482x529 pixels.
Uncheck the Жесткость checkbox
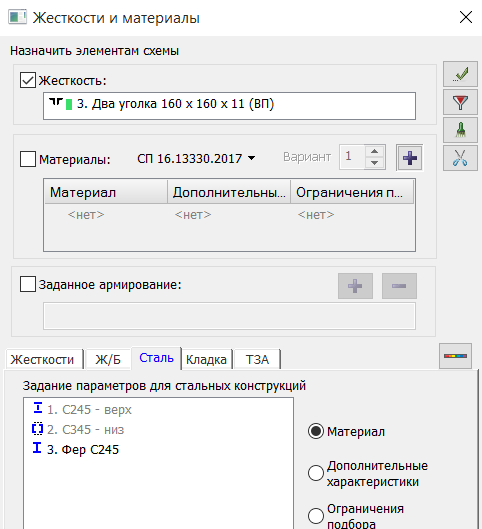click(x=28, y=80)
